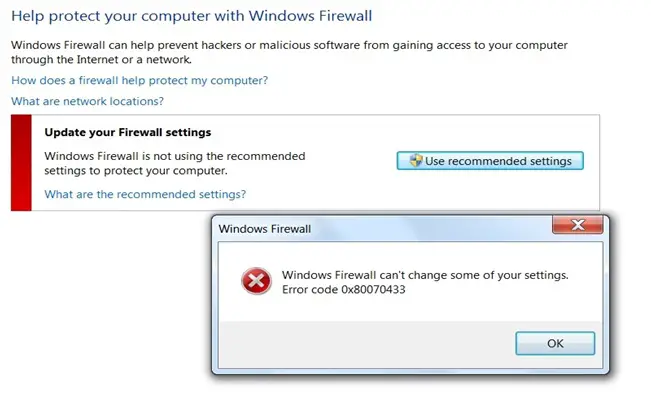The height and width of the screenshot is (402, 651).
Task: Click the "Error code 0x80070433" text
Action: (343, 290)
